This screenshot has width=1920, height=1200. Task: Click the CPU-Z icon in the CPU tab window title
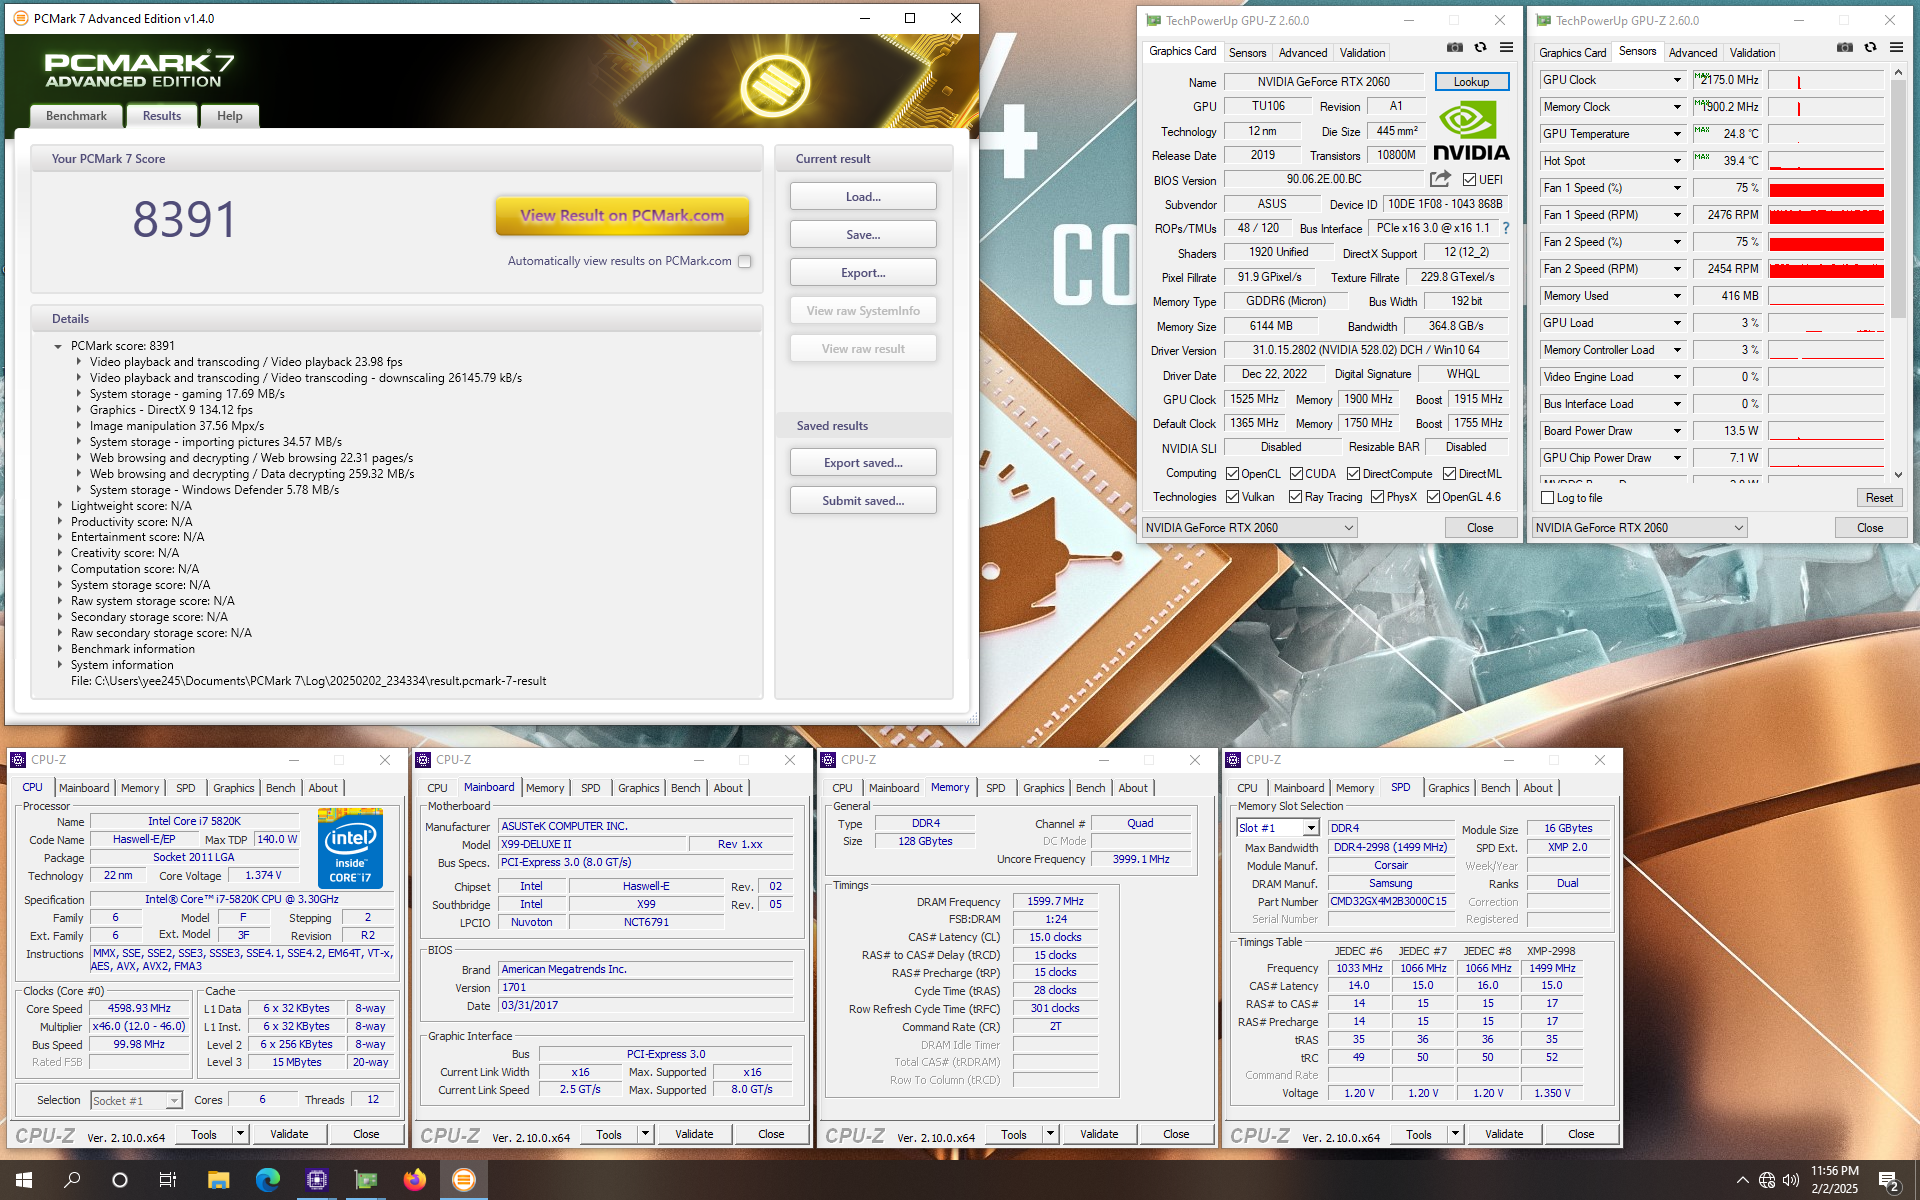[x=18, y=760]
